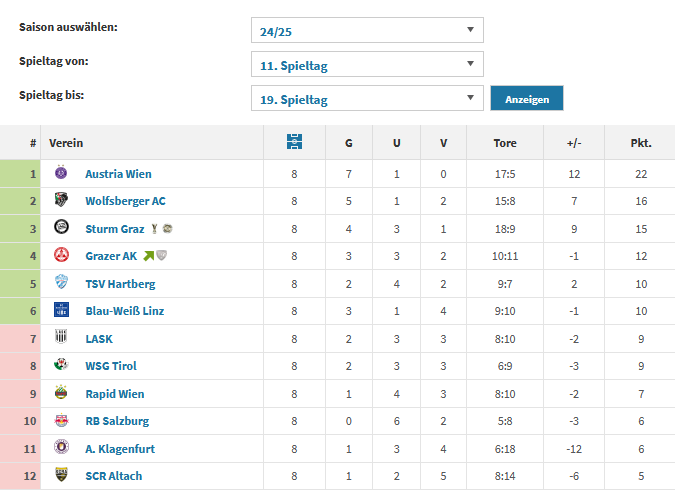Open the WSG Tirol team link

[x=111, y=366]
